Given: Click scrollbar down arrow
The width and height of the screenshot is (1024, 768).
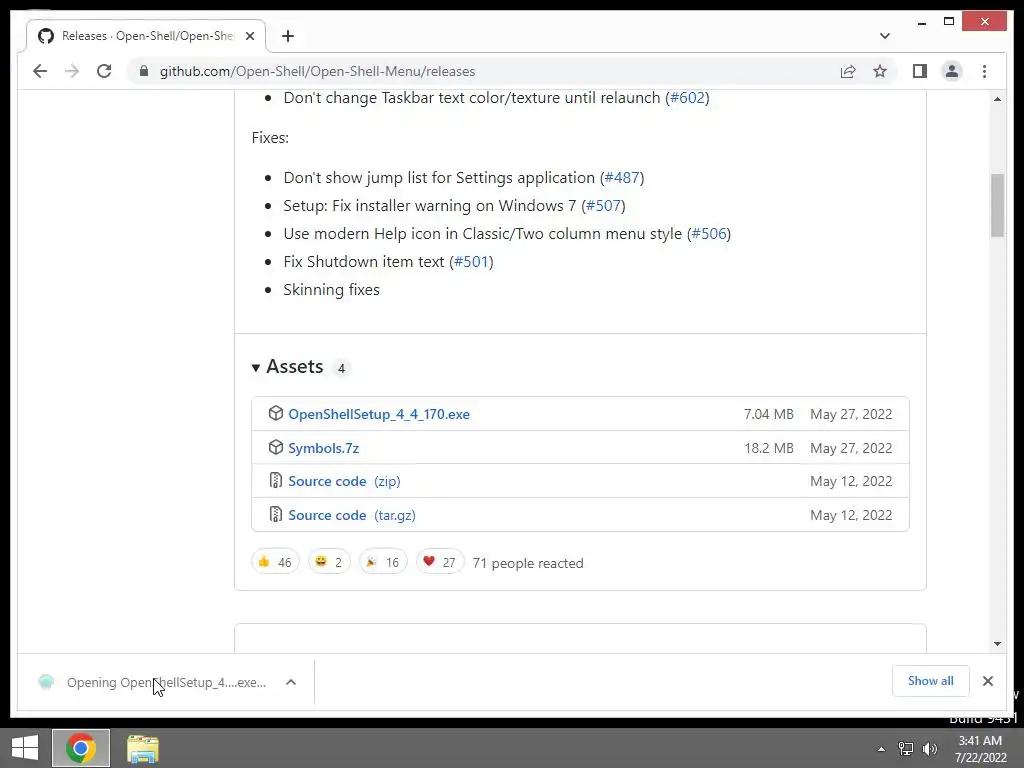Looking at the screenshot, I should pyautogui.click(x=997, y=644).
